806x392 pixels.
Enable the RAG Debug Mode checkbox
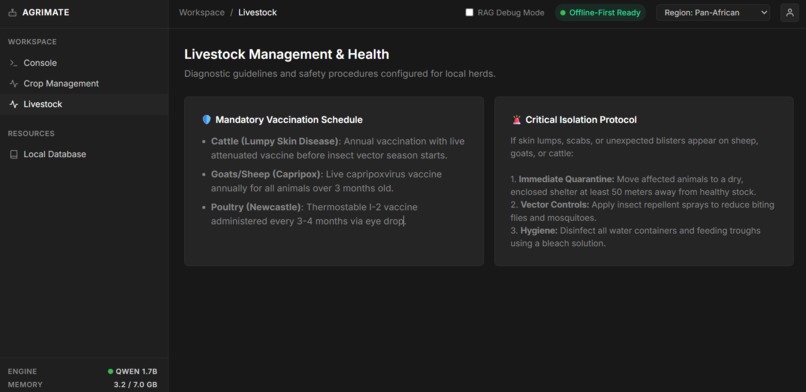pos(469,12)
